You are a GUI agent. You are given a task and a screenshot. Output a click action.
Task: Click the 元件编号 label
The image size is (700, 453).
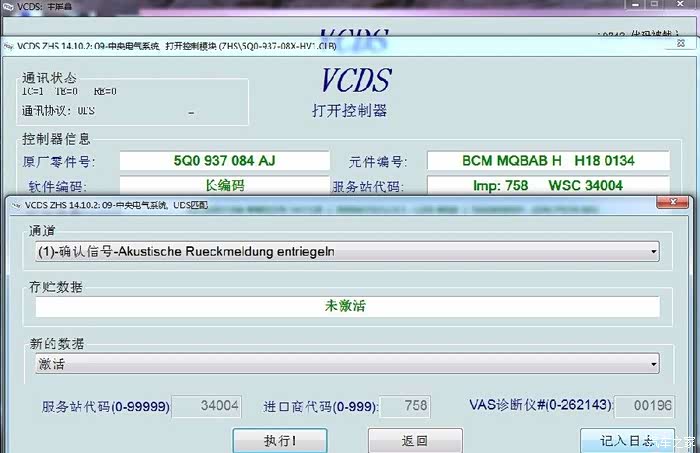coord(378,162)
